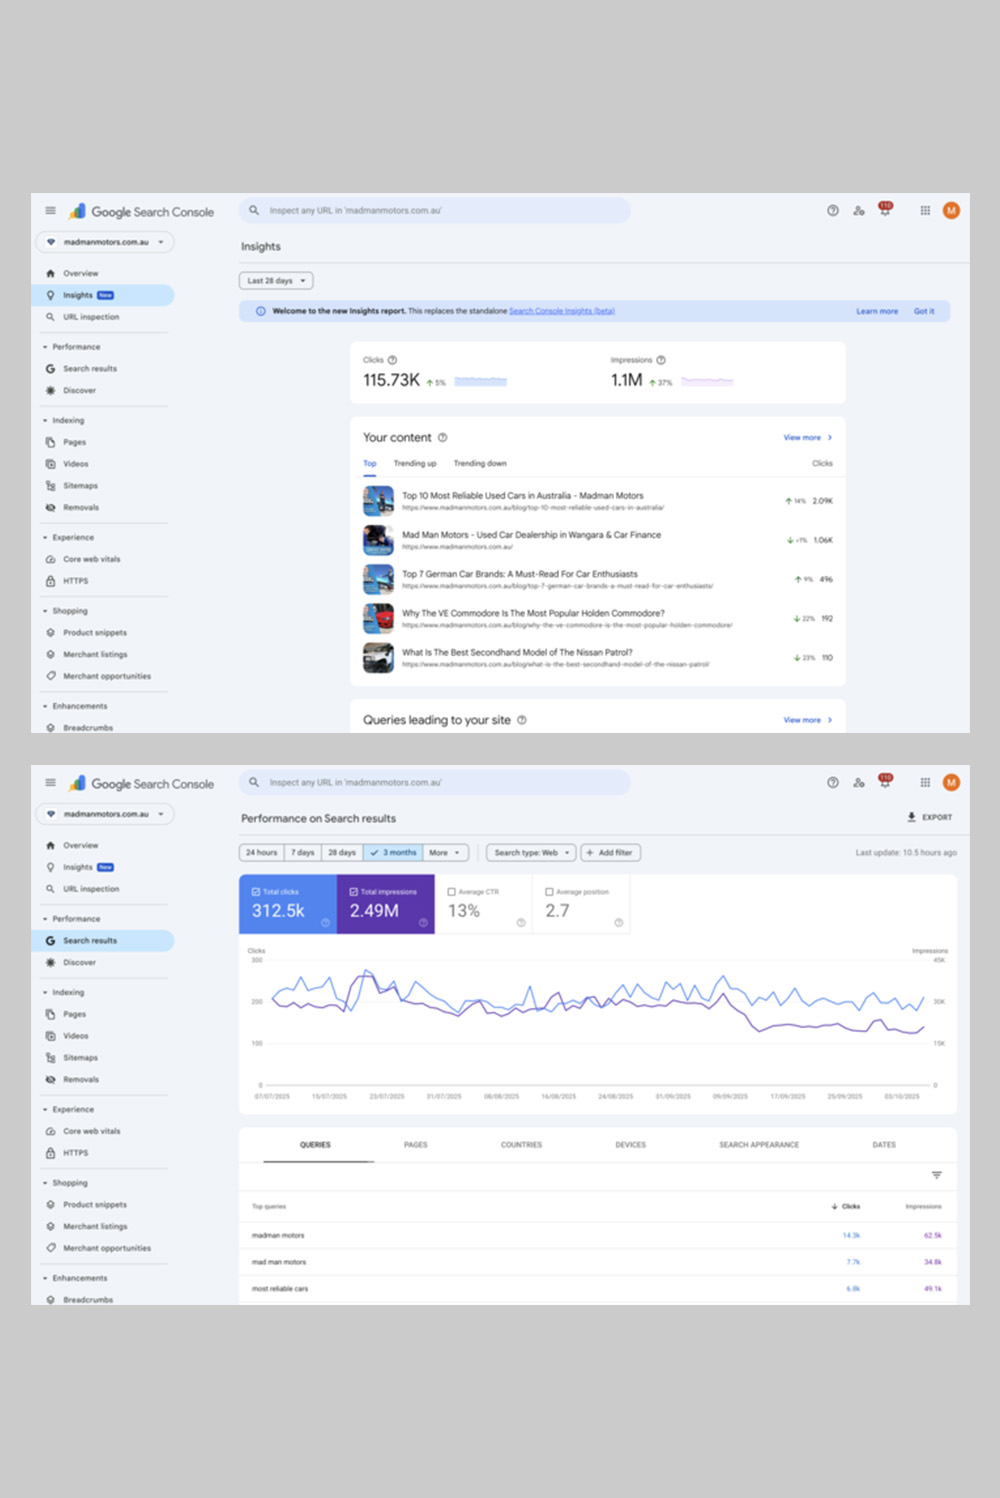Screen dimensions: 1000x1498
Task: Click the help icon next to Queries leading to your site
Action: click(522, 720)
